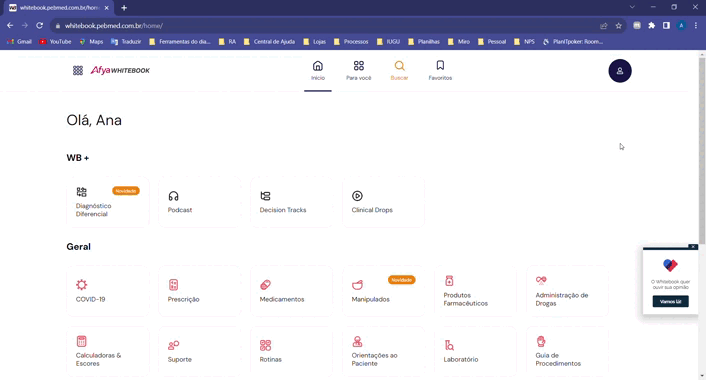Open the Clinical Drops card

click(384, 202)
